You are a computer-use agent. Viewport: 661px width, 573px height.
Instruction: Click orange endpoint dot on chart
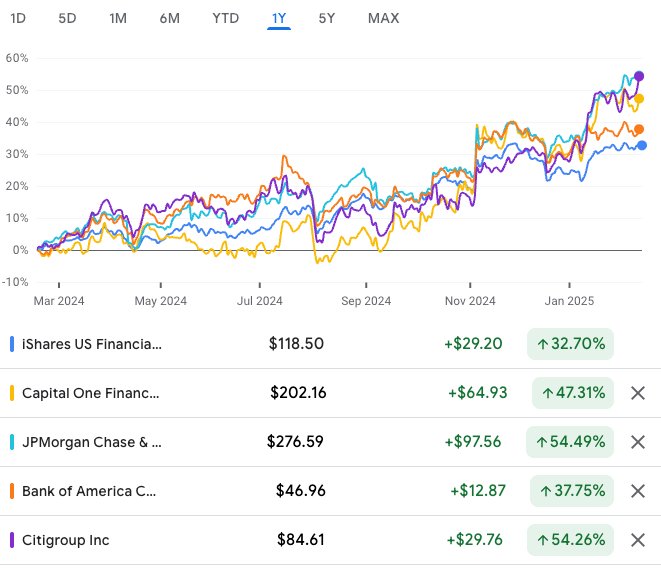point(639,129)
